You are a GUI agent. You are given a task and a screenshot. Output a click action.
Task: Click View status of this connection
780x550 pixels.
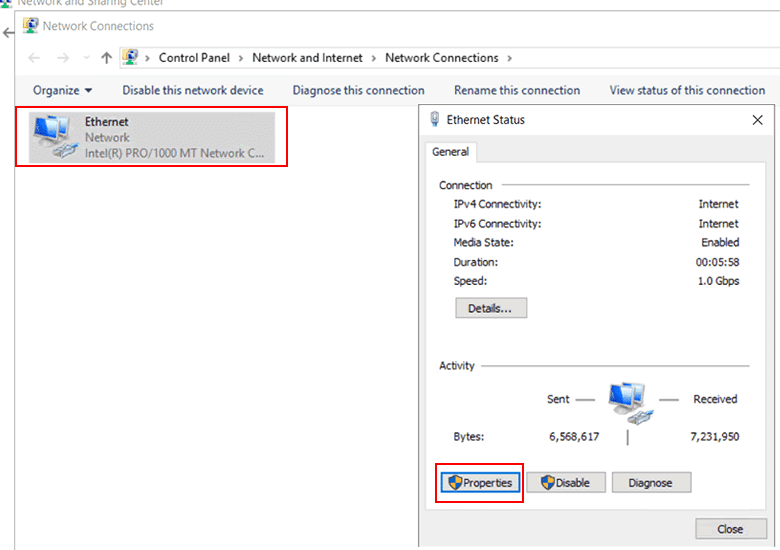click(x=687, y=91)
